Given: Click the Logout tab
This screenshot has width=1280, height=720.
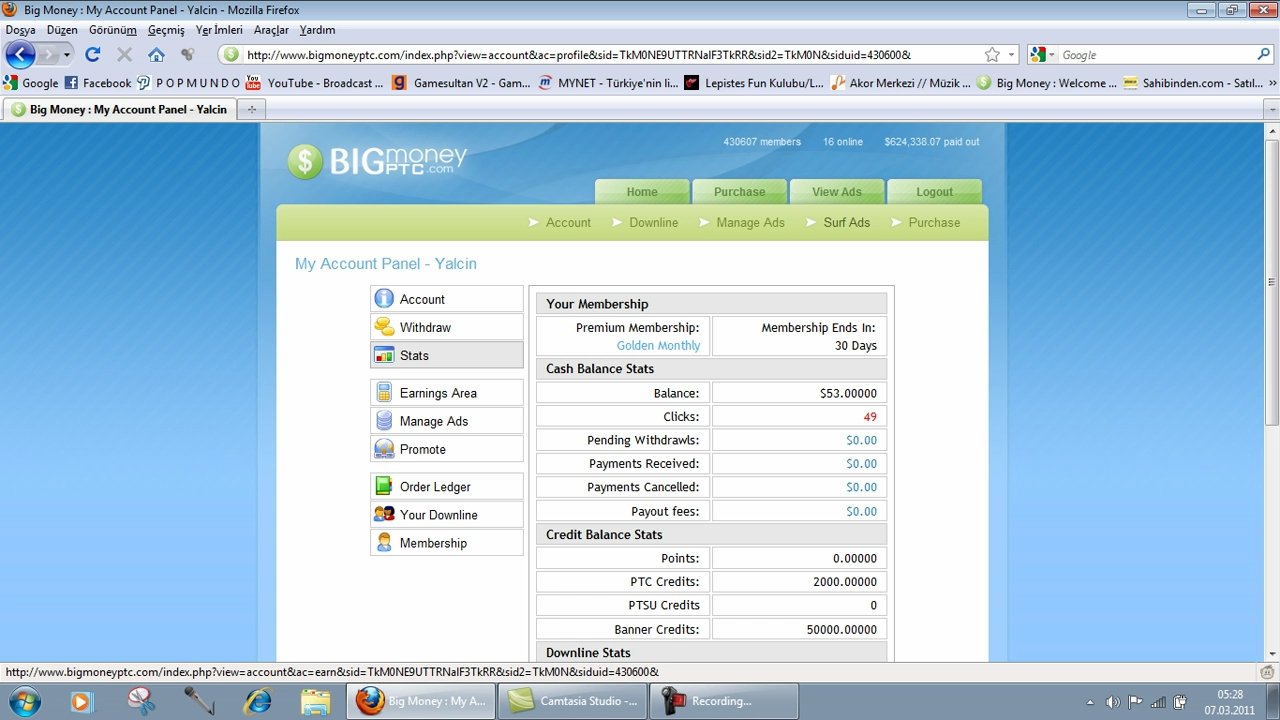Looking at the screenshot, I should (934, 192).
